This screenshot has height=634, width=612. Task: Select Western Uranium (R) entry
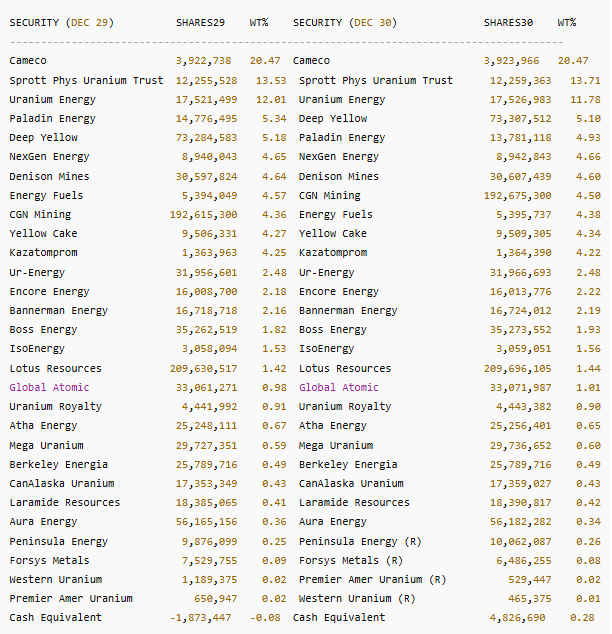357,599
